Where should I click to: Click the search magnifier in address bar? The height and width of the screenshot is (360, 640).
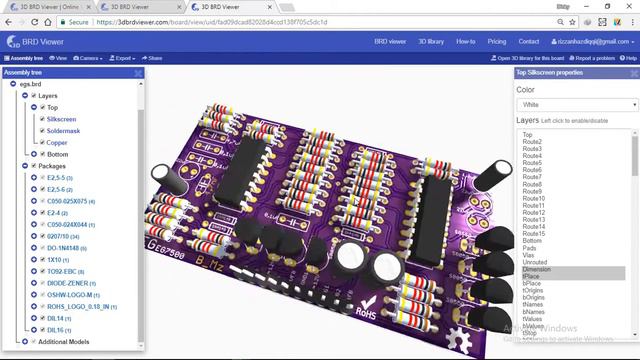tap(560, 22)
